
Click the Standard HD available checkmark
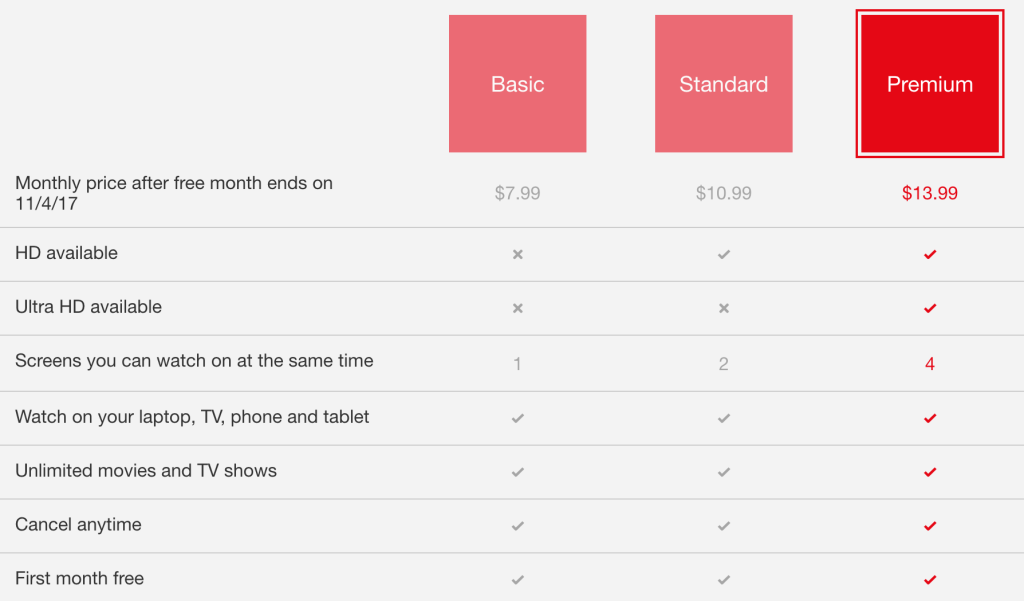(723, 254)
